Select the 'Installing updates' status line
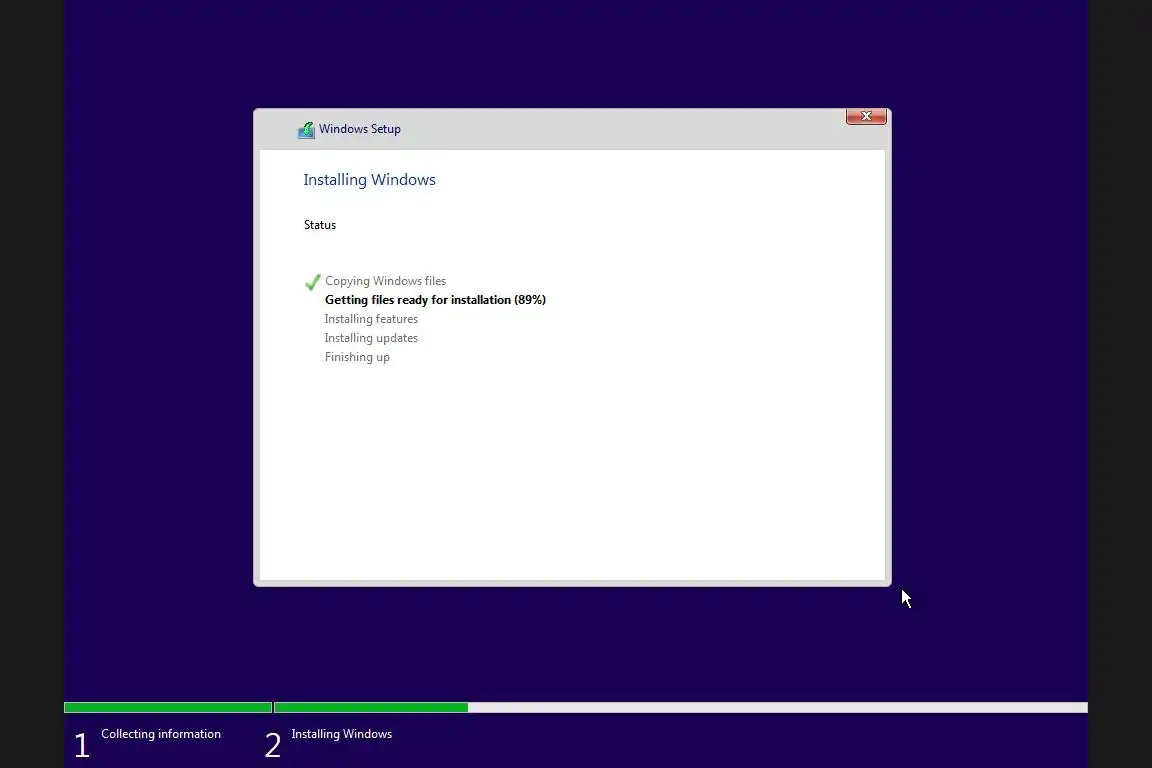 click(371, 338)
